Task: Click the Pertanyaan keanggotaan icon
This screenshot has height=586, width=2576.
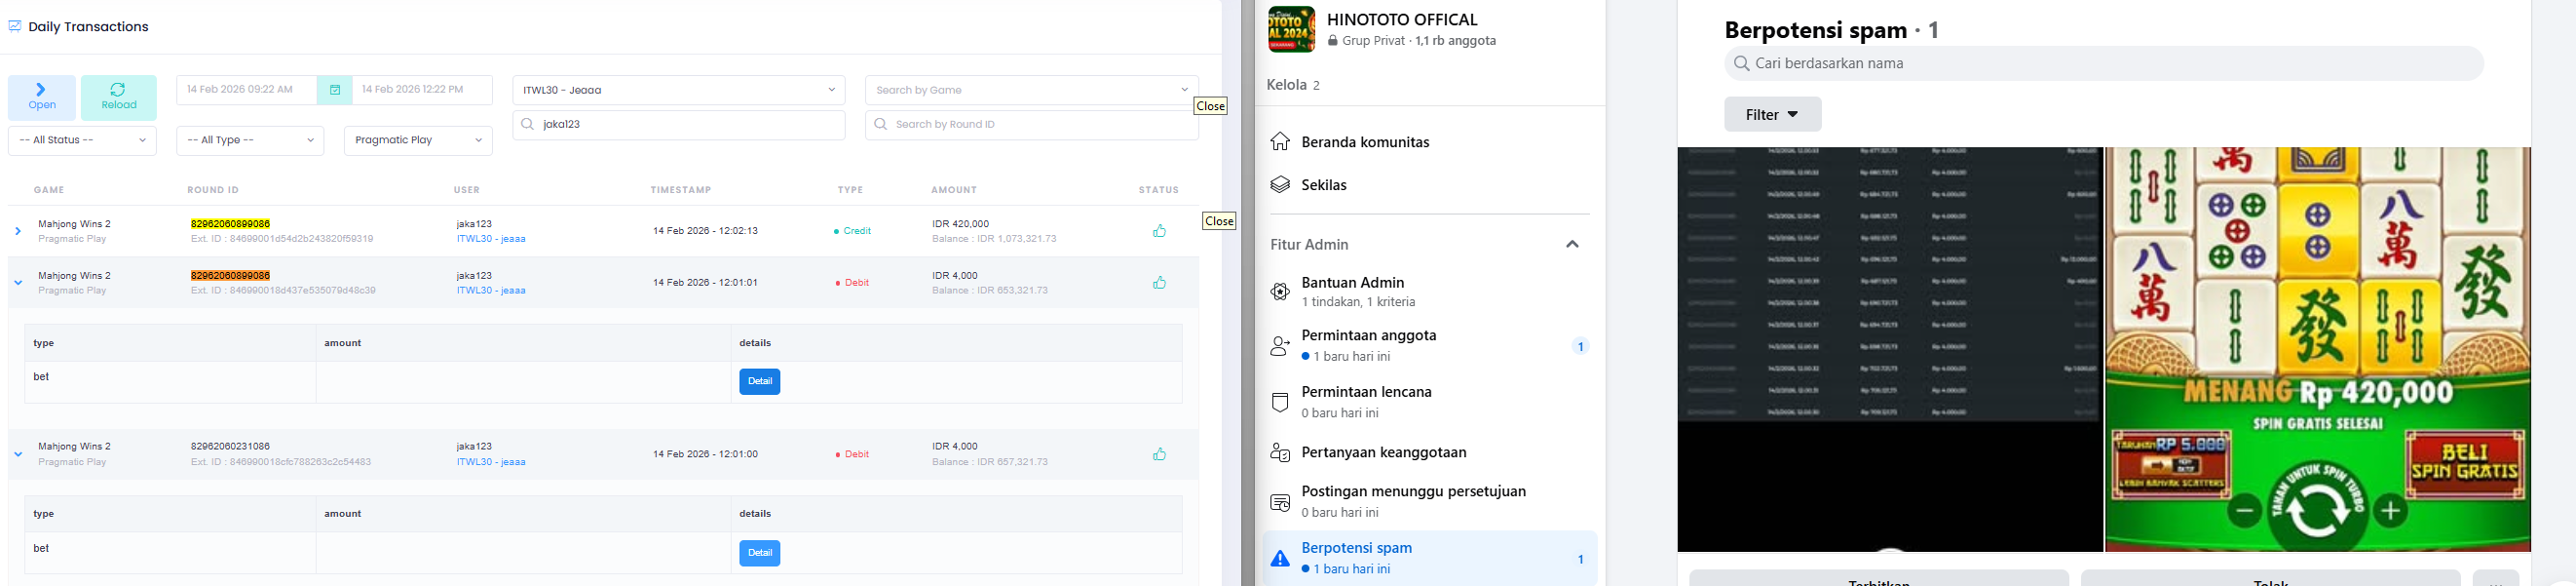Action: 1280,453
